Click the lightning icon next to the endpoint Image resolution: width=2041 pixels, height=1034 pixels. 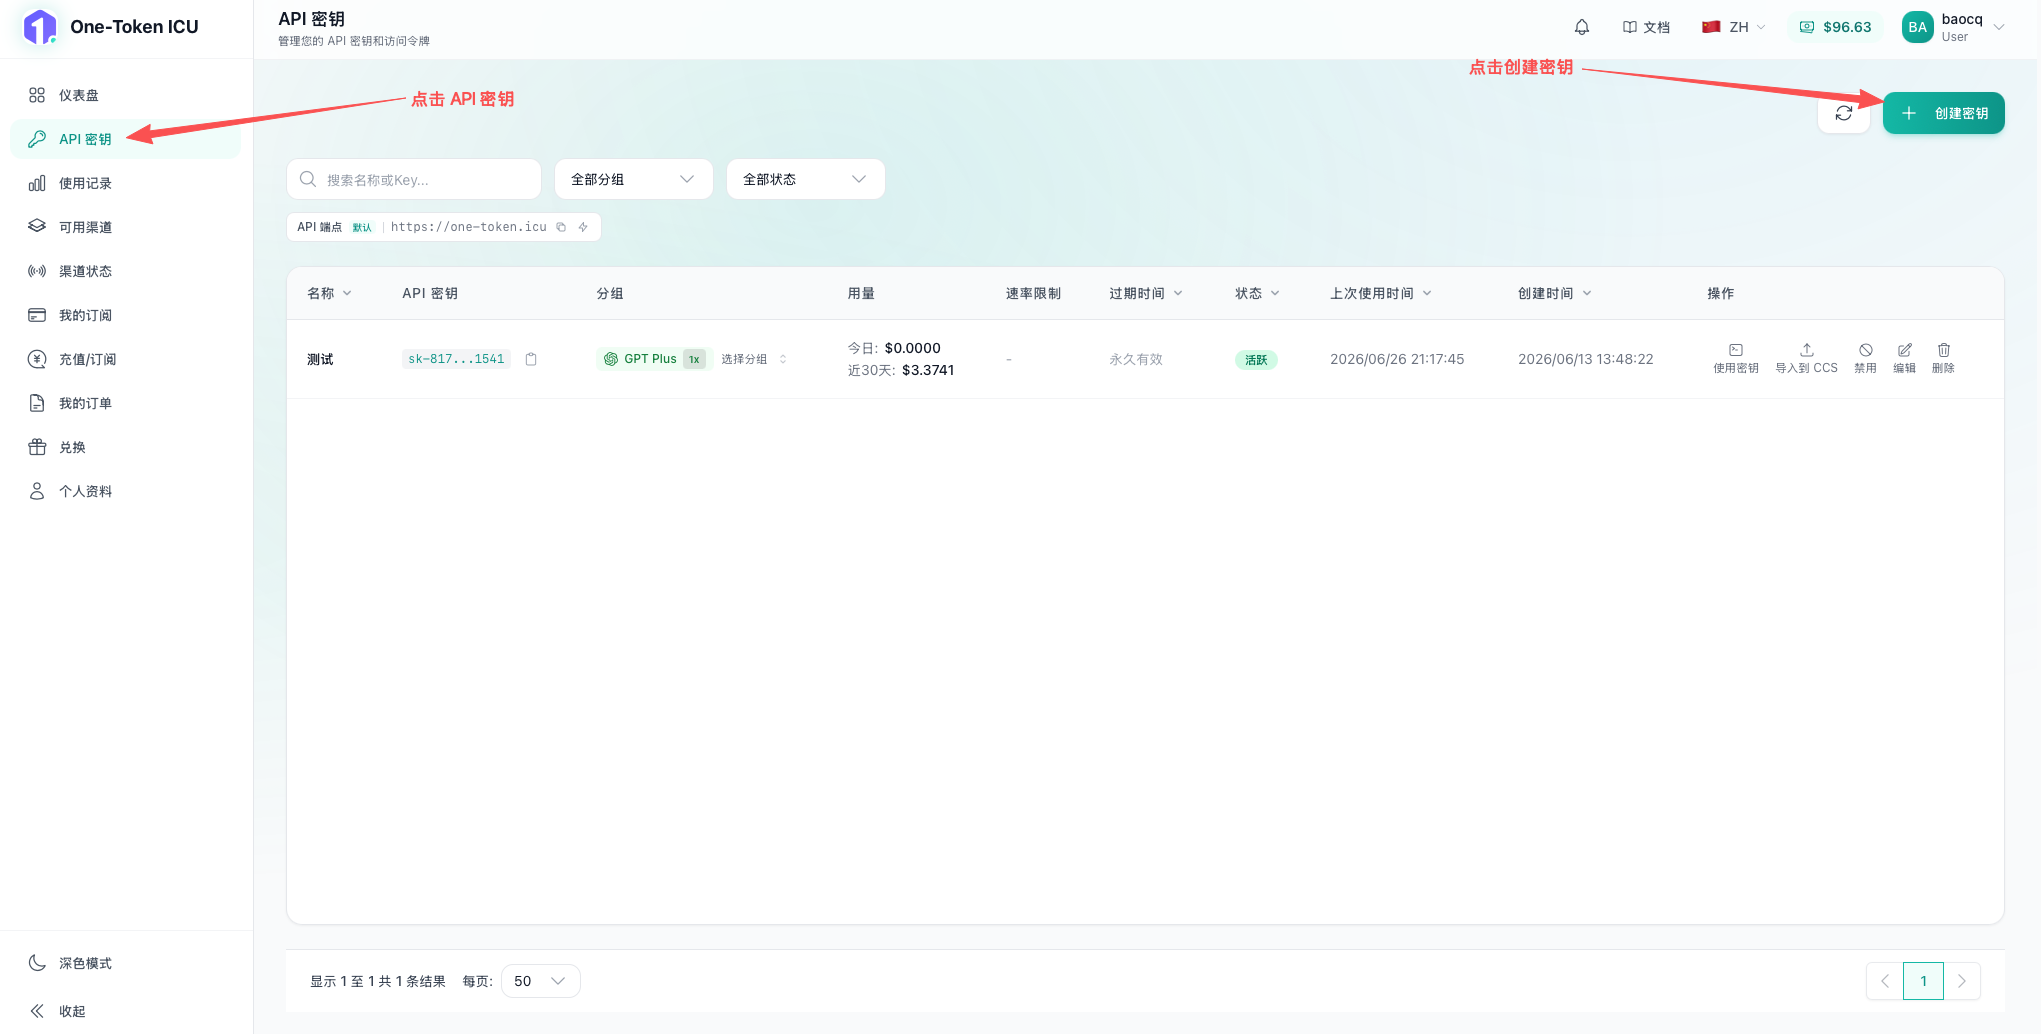point(583,227)
